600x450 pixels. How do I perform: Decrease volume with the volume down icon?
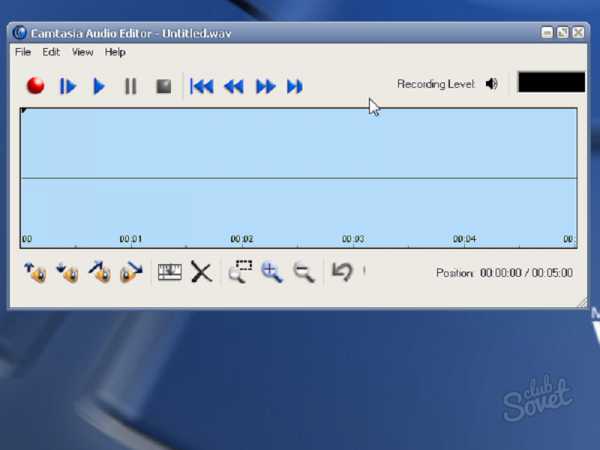(68, 272)
